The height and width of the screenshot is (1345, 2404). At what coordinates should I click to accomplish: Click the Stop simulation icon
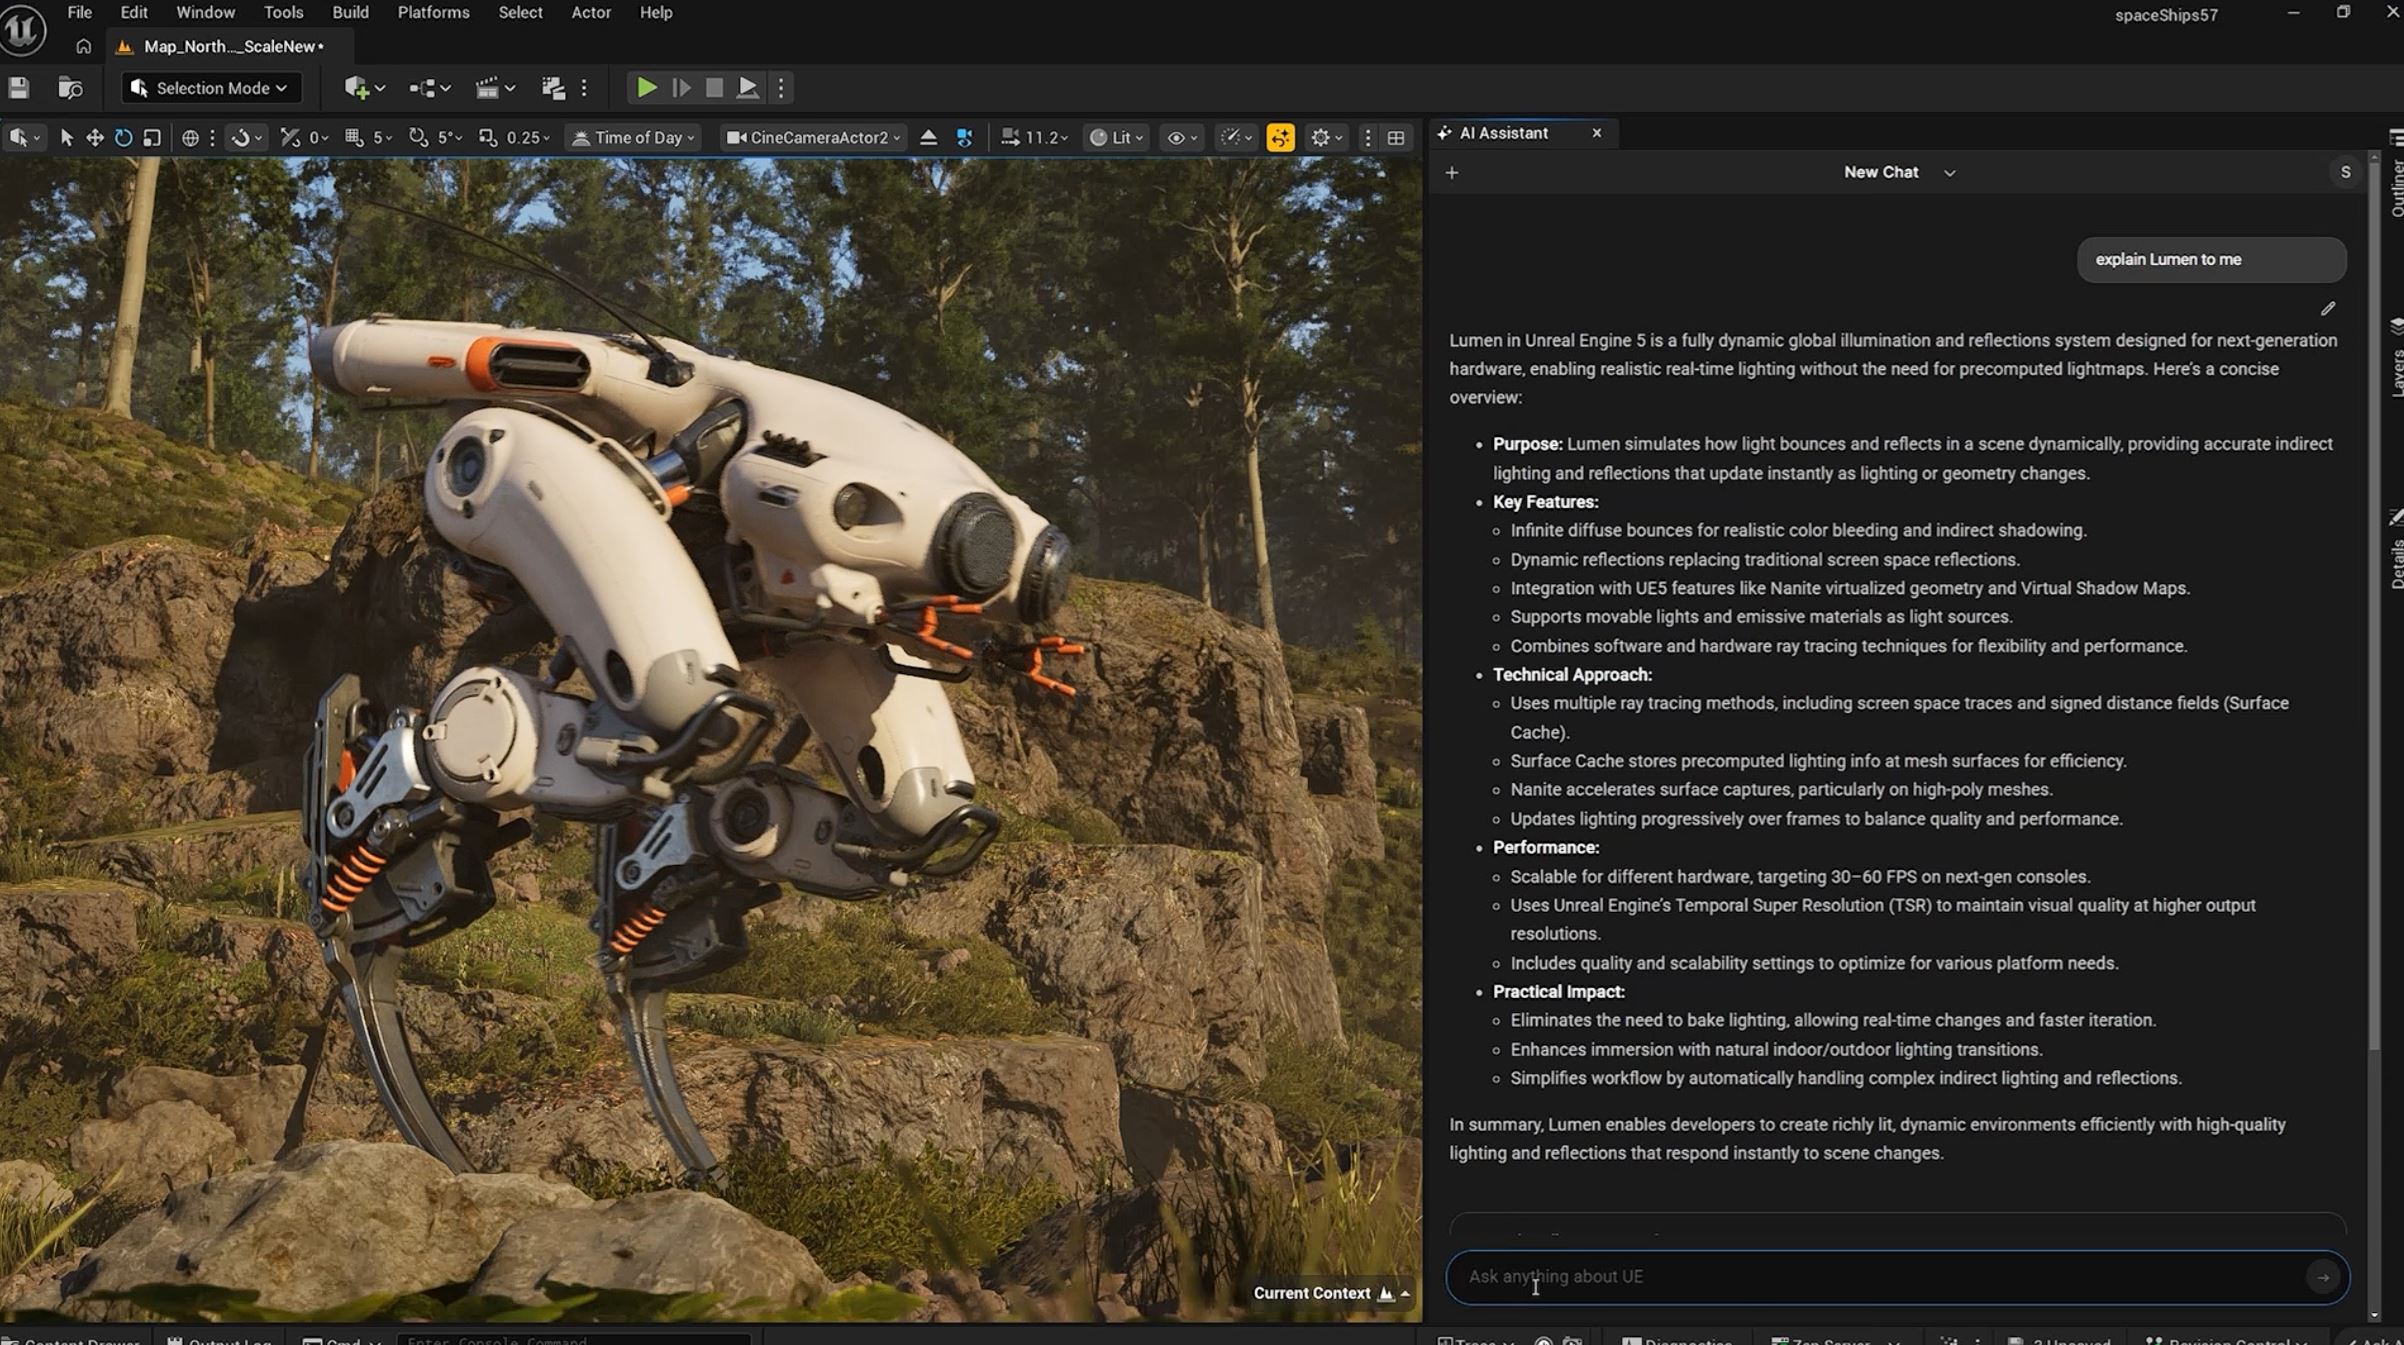(x=714, y=88)
